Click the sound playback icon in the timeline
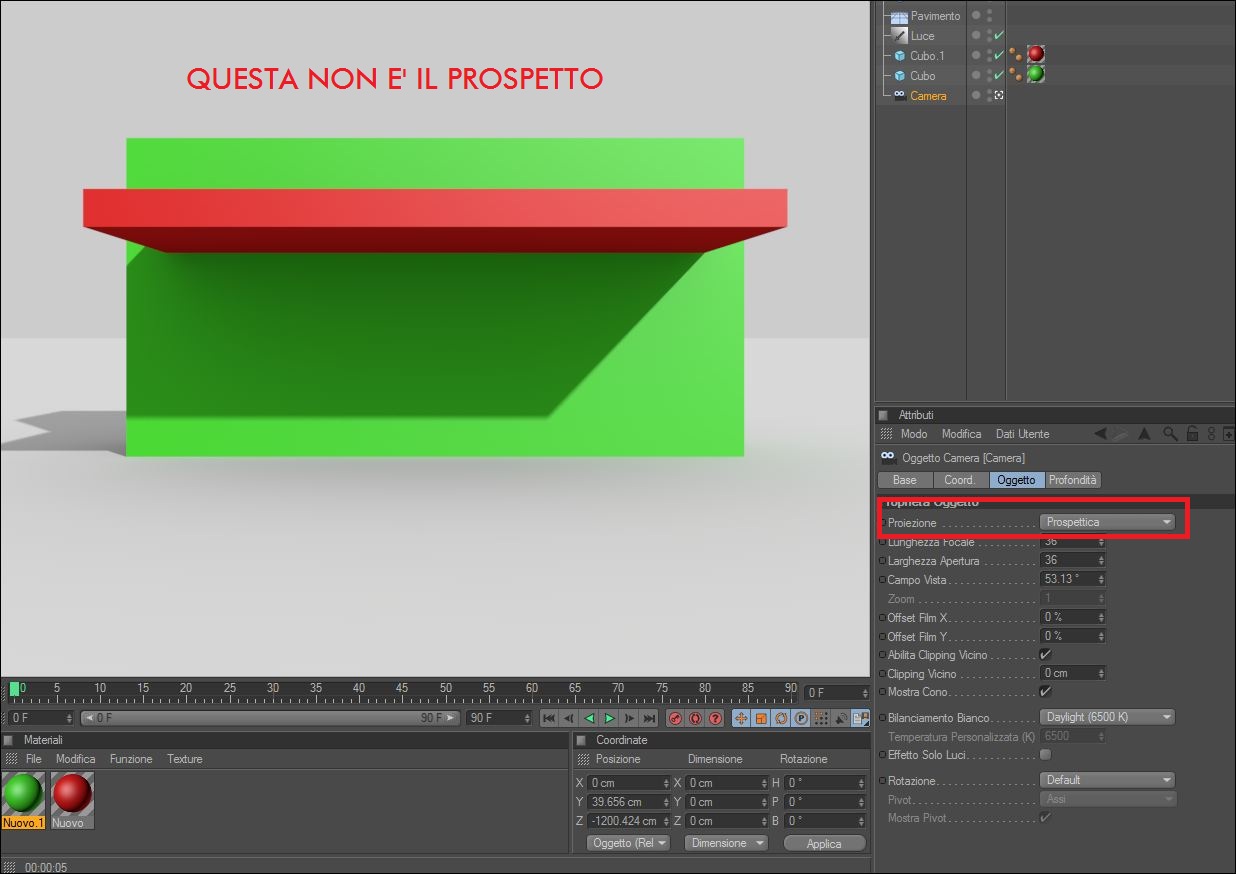 coord(841,718)
